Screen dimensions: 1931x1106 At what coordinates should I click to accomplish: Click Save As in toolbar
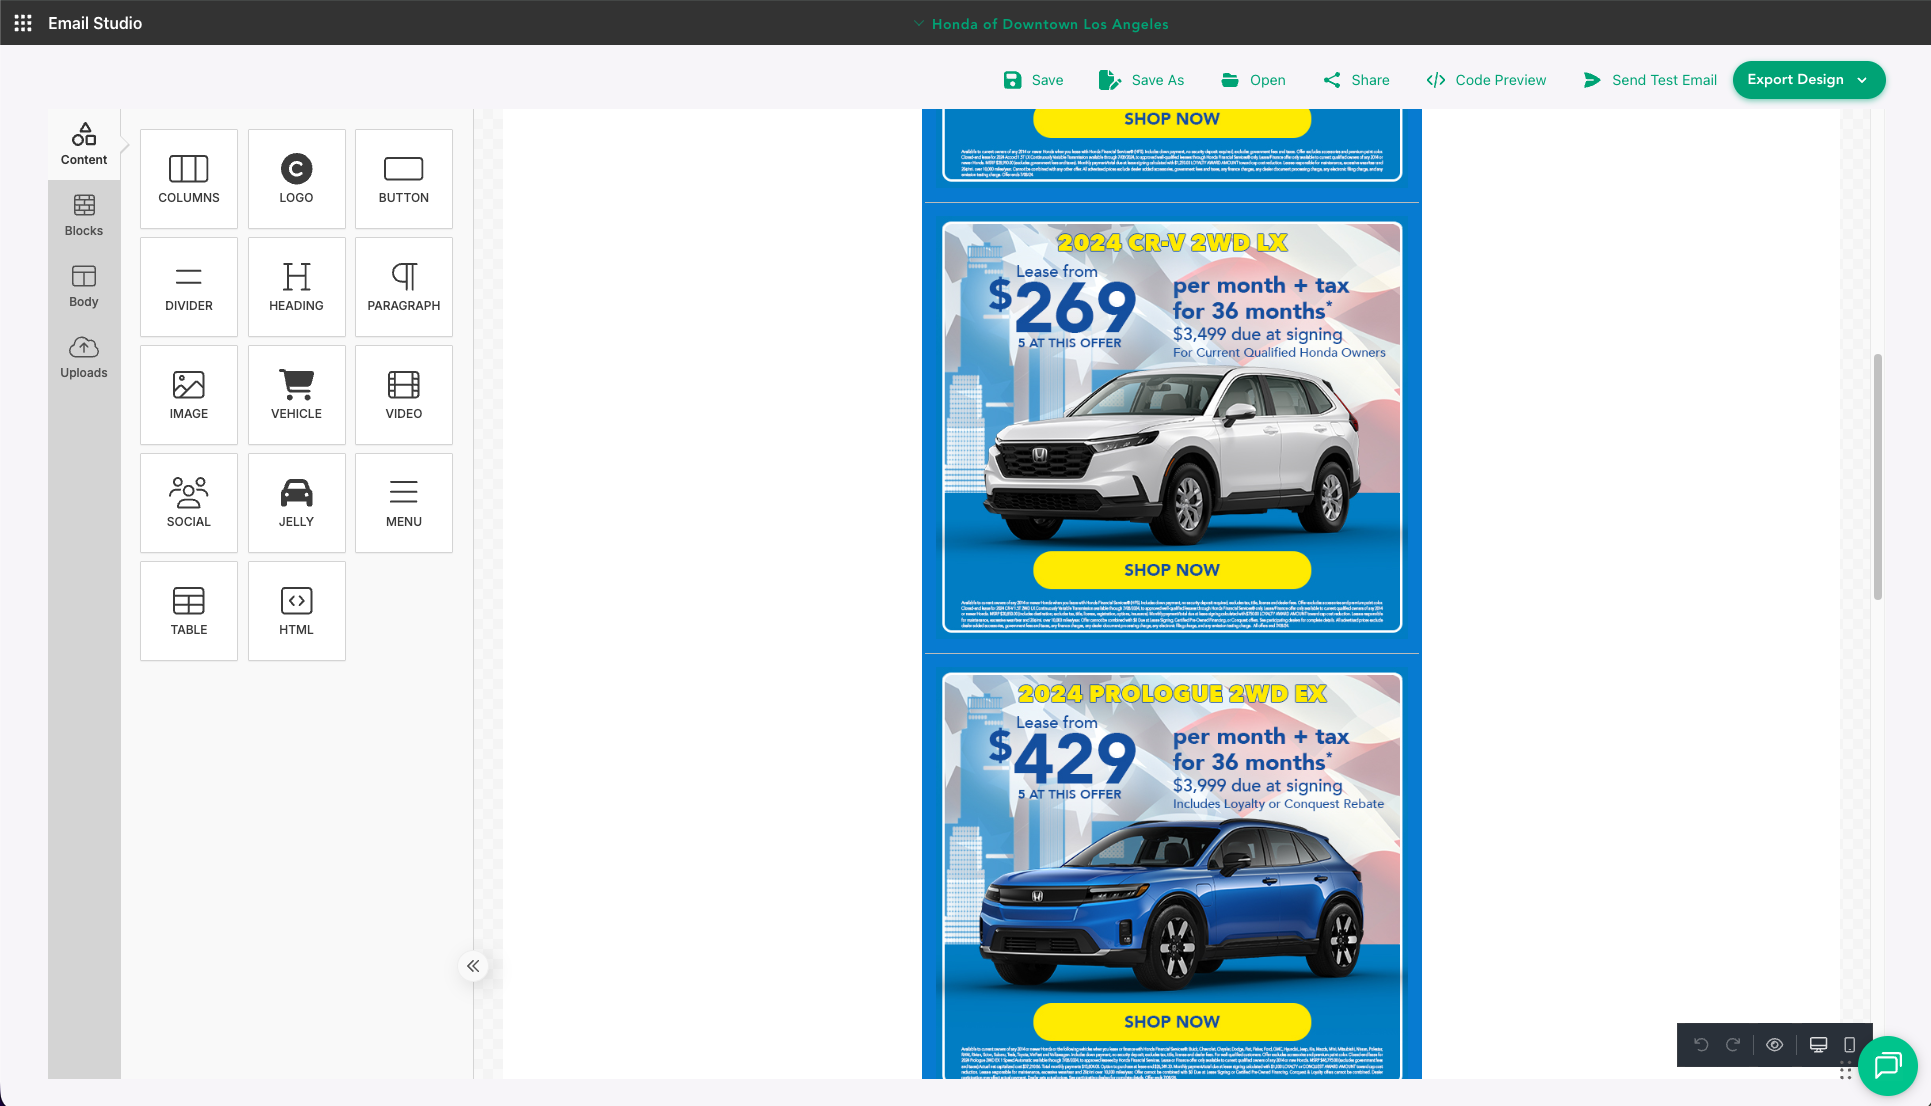(1141, 80)
